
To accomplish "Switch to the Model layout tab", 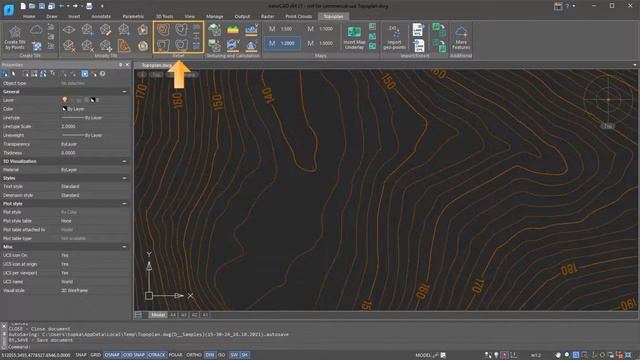I will [158, 315].
